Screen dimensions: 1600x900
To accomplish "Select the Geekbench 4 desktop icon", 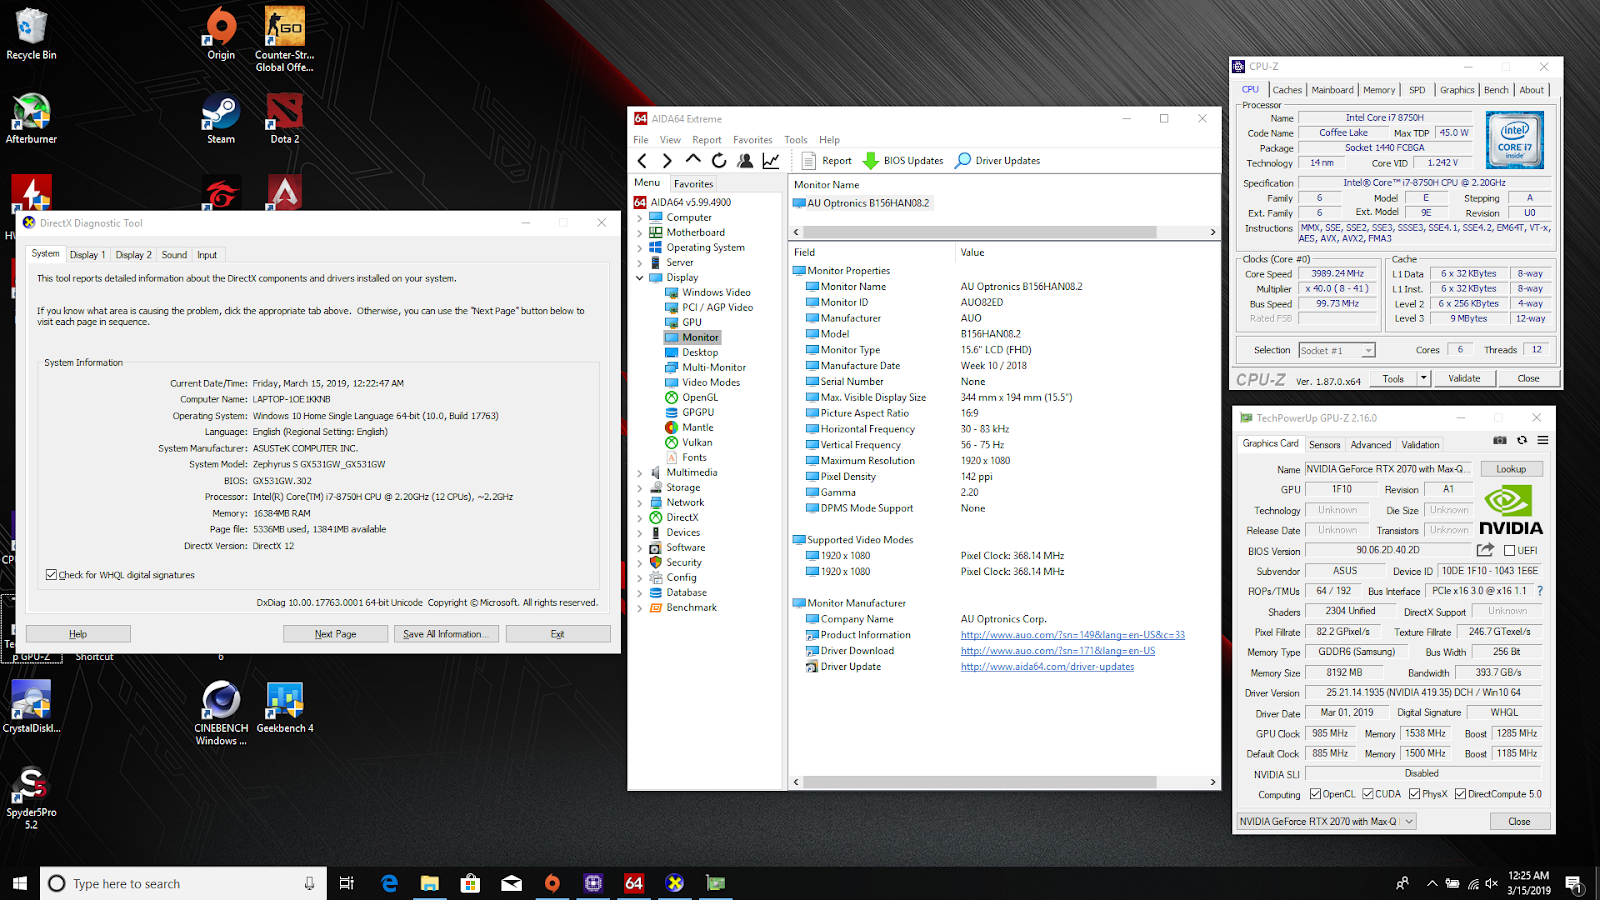I will coord(285,707).
